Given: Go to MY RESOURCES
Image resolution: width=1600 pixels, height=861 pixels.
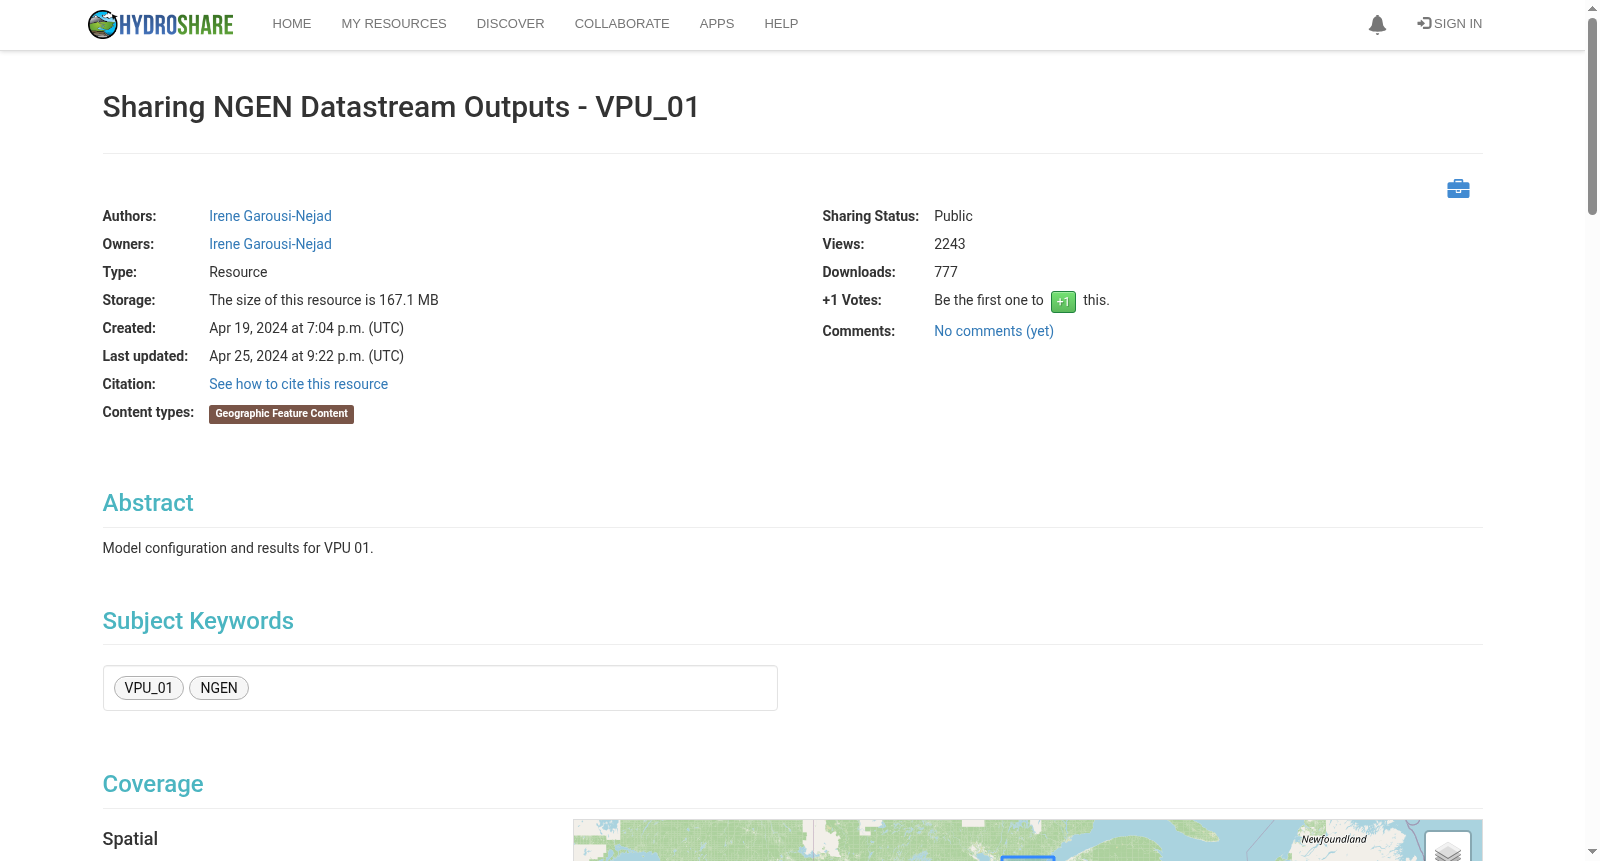Looking at the screenshot, I should click(x=394, y=24).
